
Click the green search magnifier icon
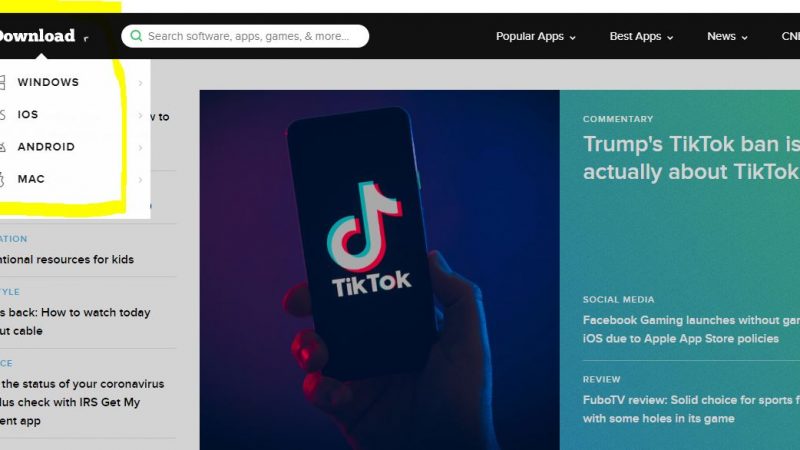point(136,36)
